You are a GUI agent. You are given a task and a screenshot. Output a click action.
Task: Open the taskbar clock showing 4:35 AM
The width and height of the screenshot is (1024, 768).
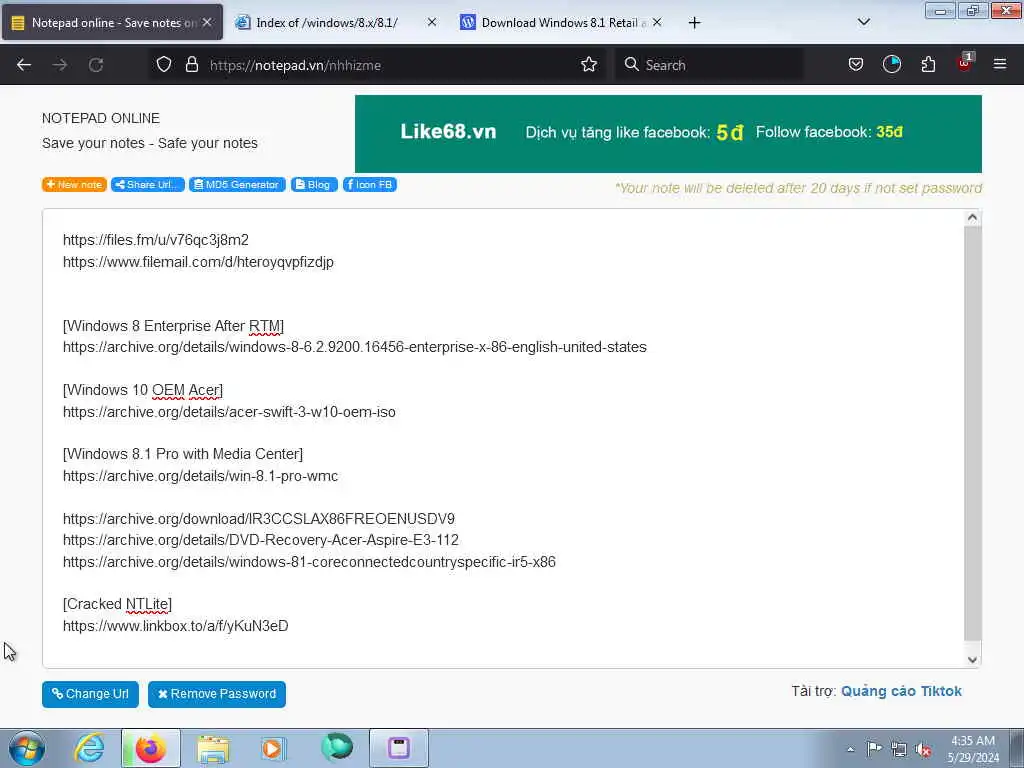tap(973, 748)
